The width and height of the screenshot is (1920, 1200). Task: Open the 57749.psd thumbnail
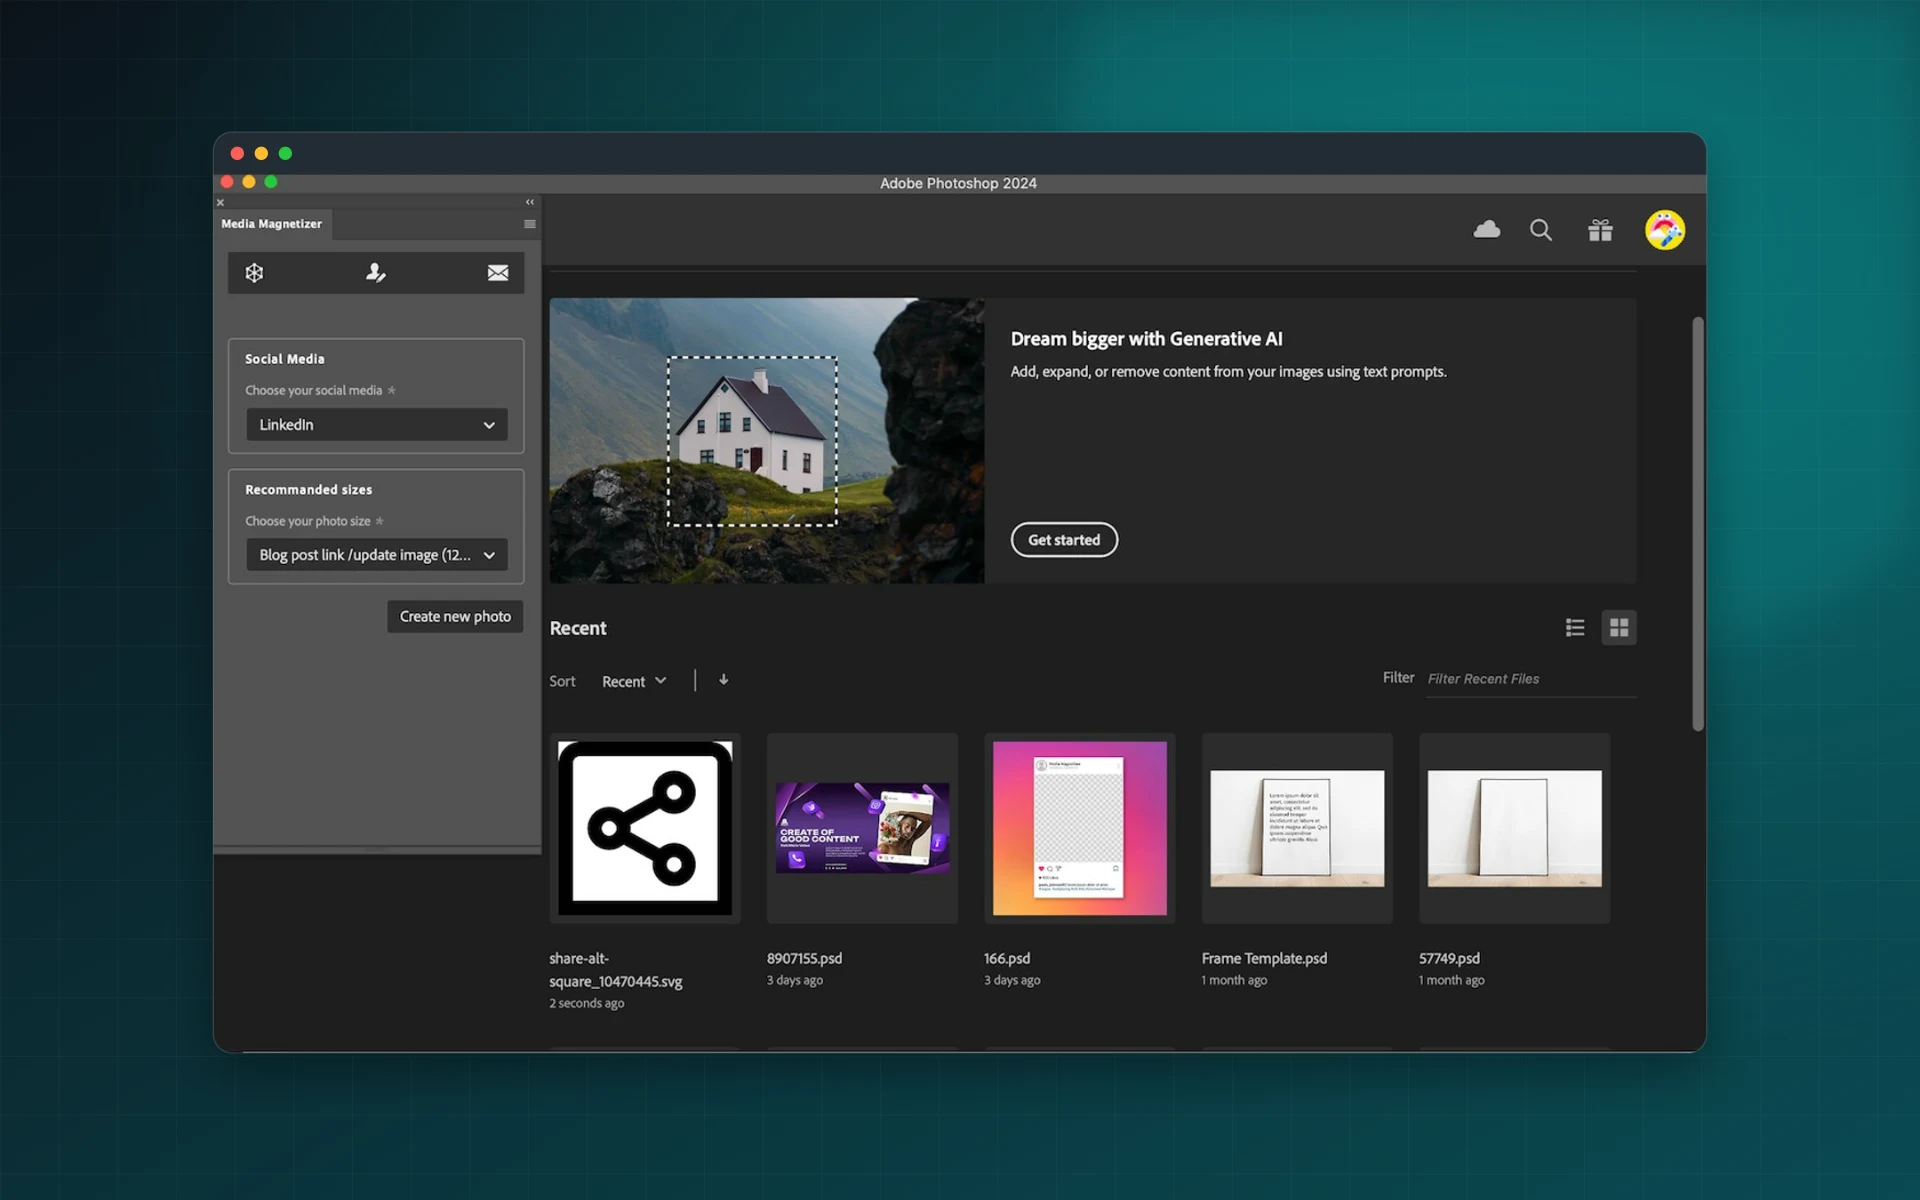[x=1514, y=828]
